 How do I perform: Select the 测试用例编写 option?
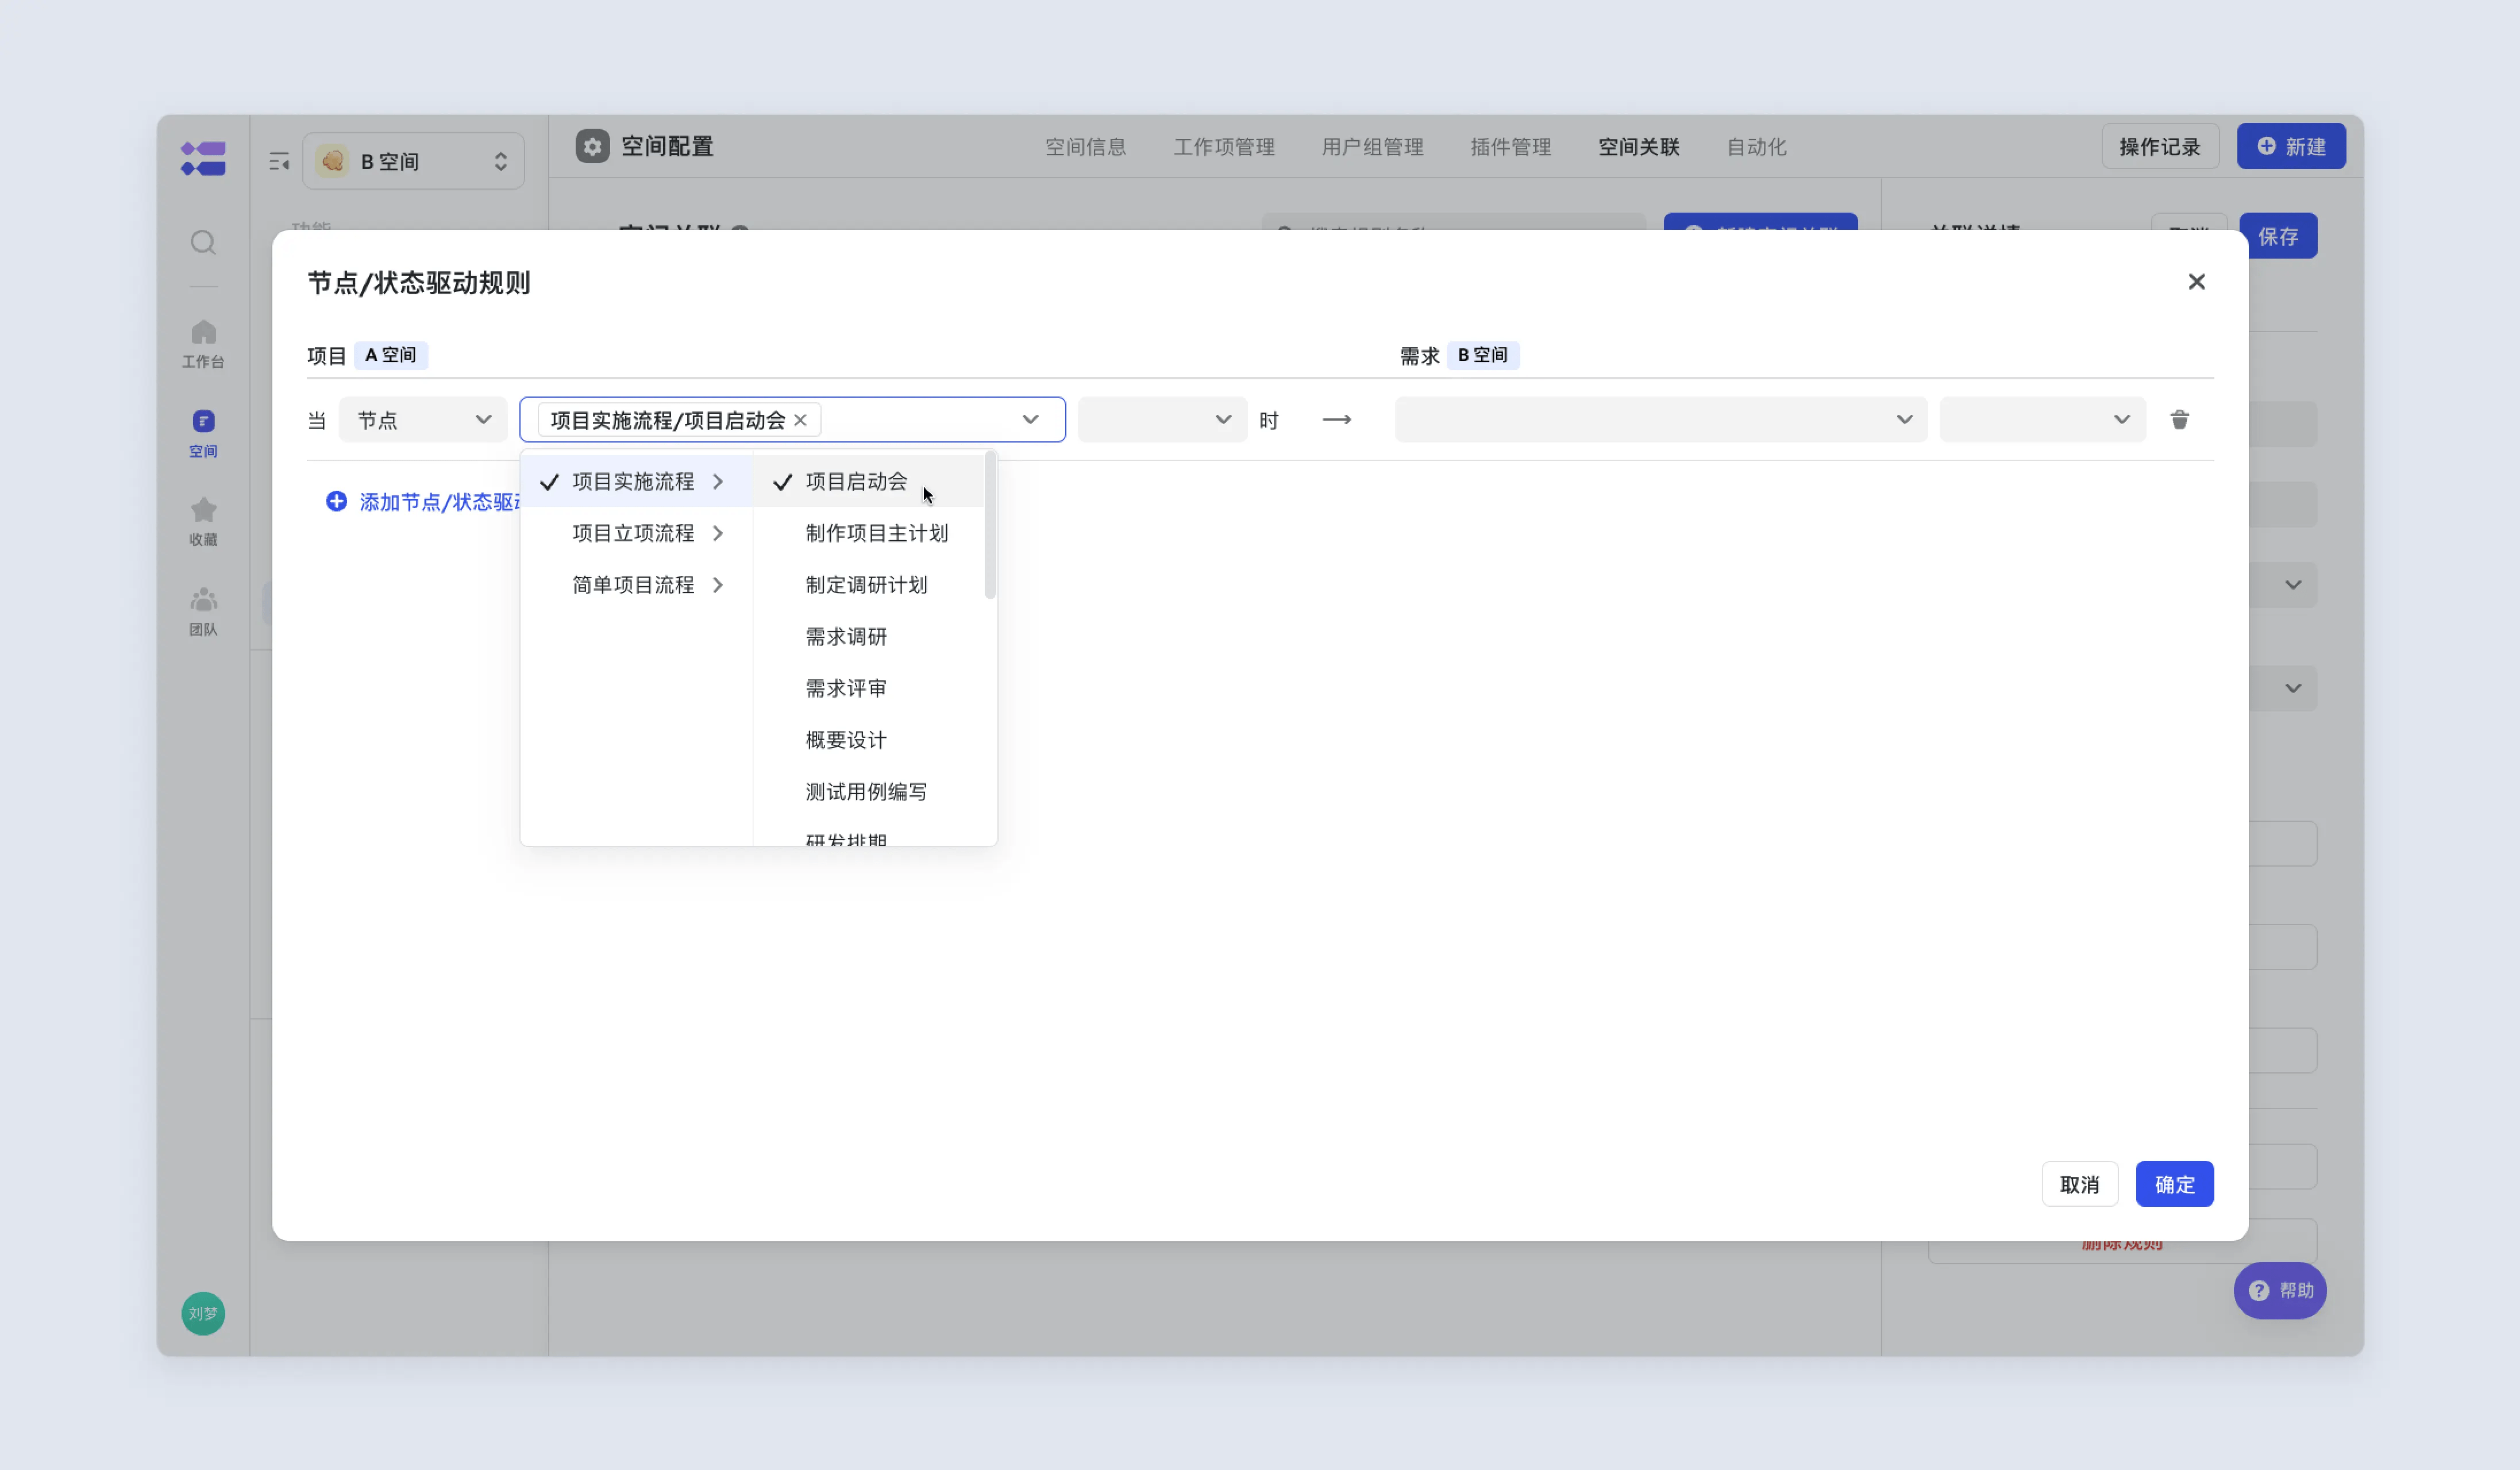[868, 792]
